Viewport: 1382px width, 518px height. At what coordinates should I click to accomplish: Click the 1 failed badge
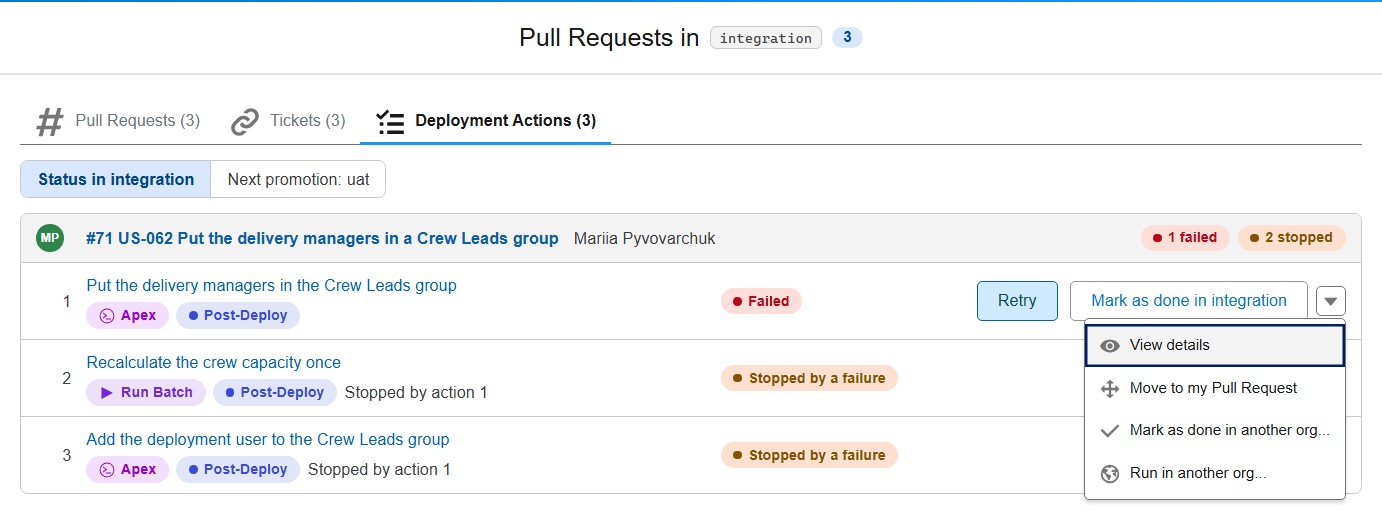coord(1185,238)
